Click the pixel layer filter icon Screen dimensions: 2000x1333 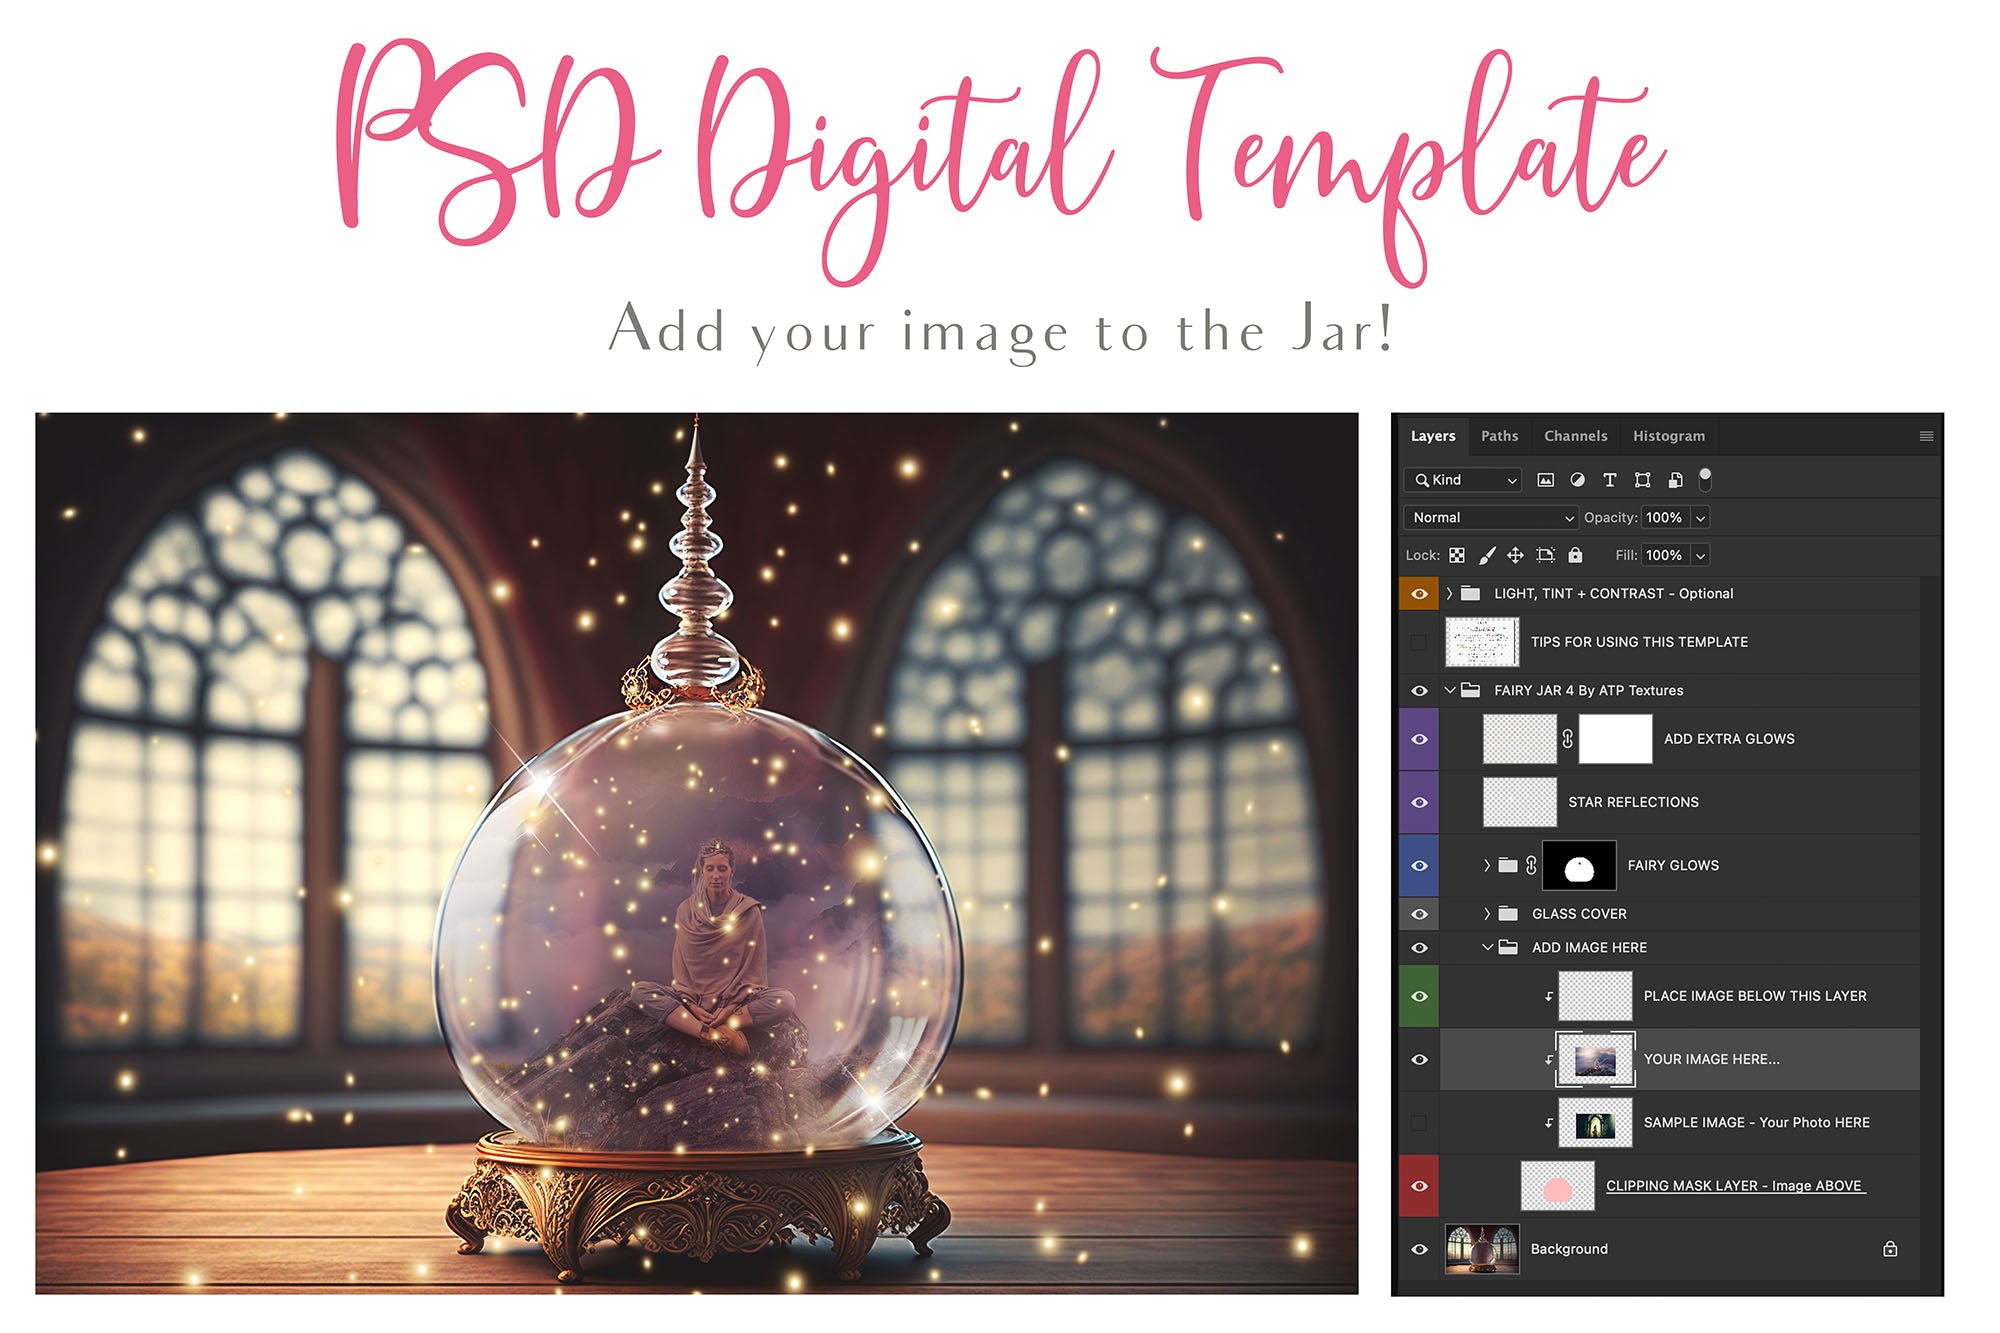point(1545,480)
